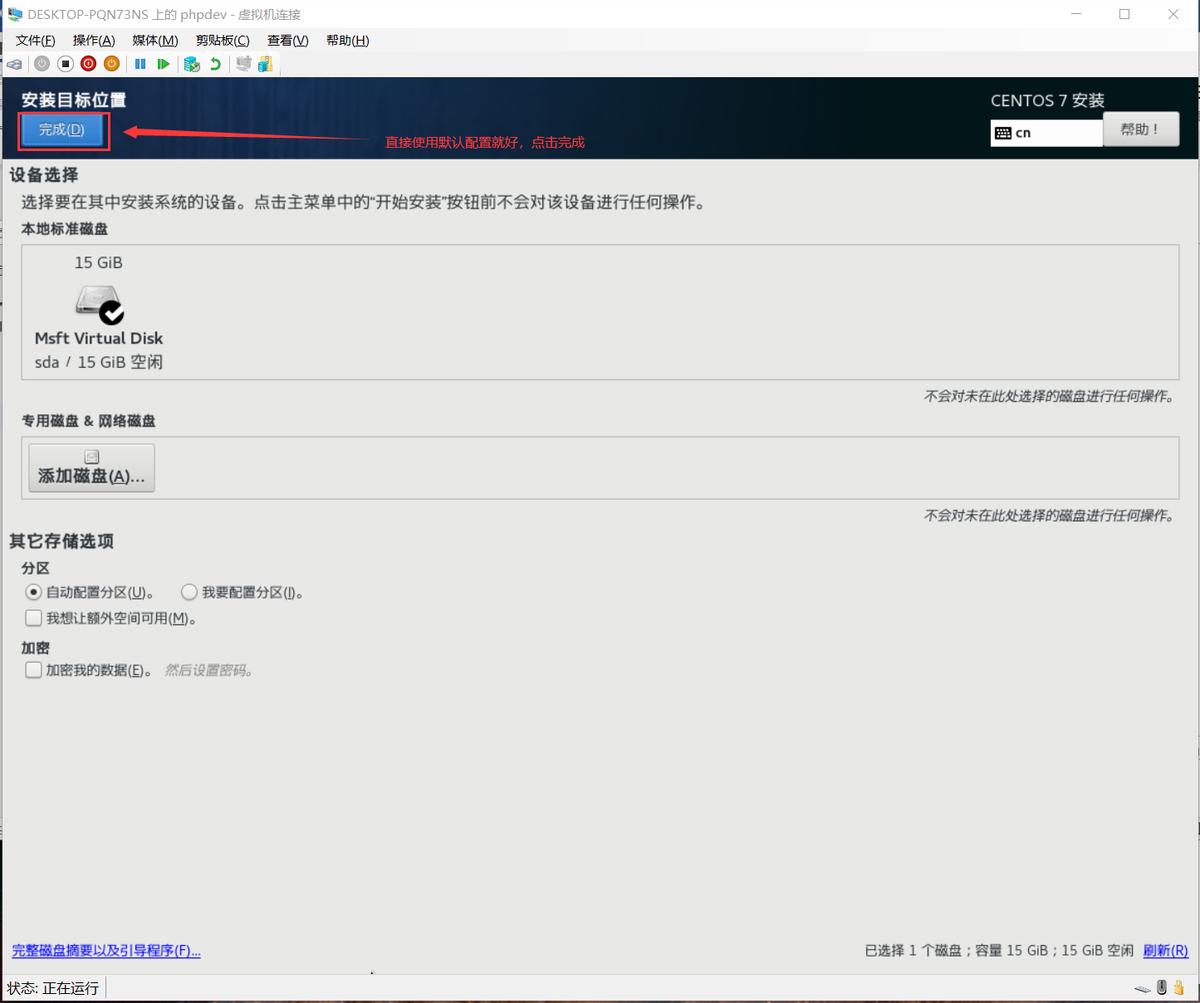The image size is (1200, 1003).
Task: Enable the 我要配置分区 radio option
Action: (x=189, y=592)
